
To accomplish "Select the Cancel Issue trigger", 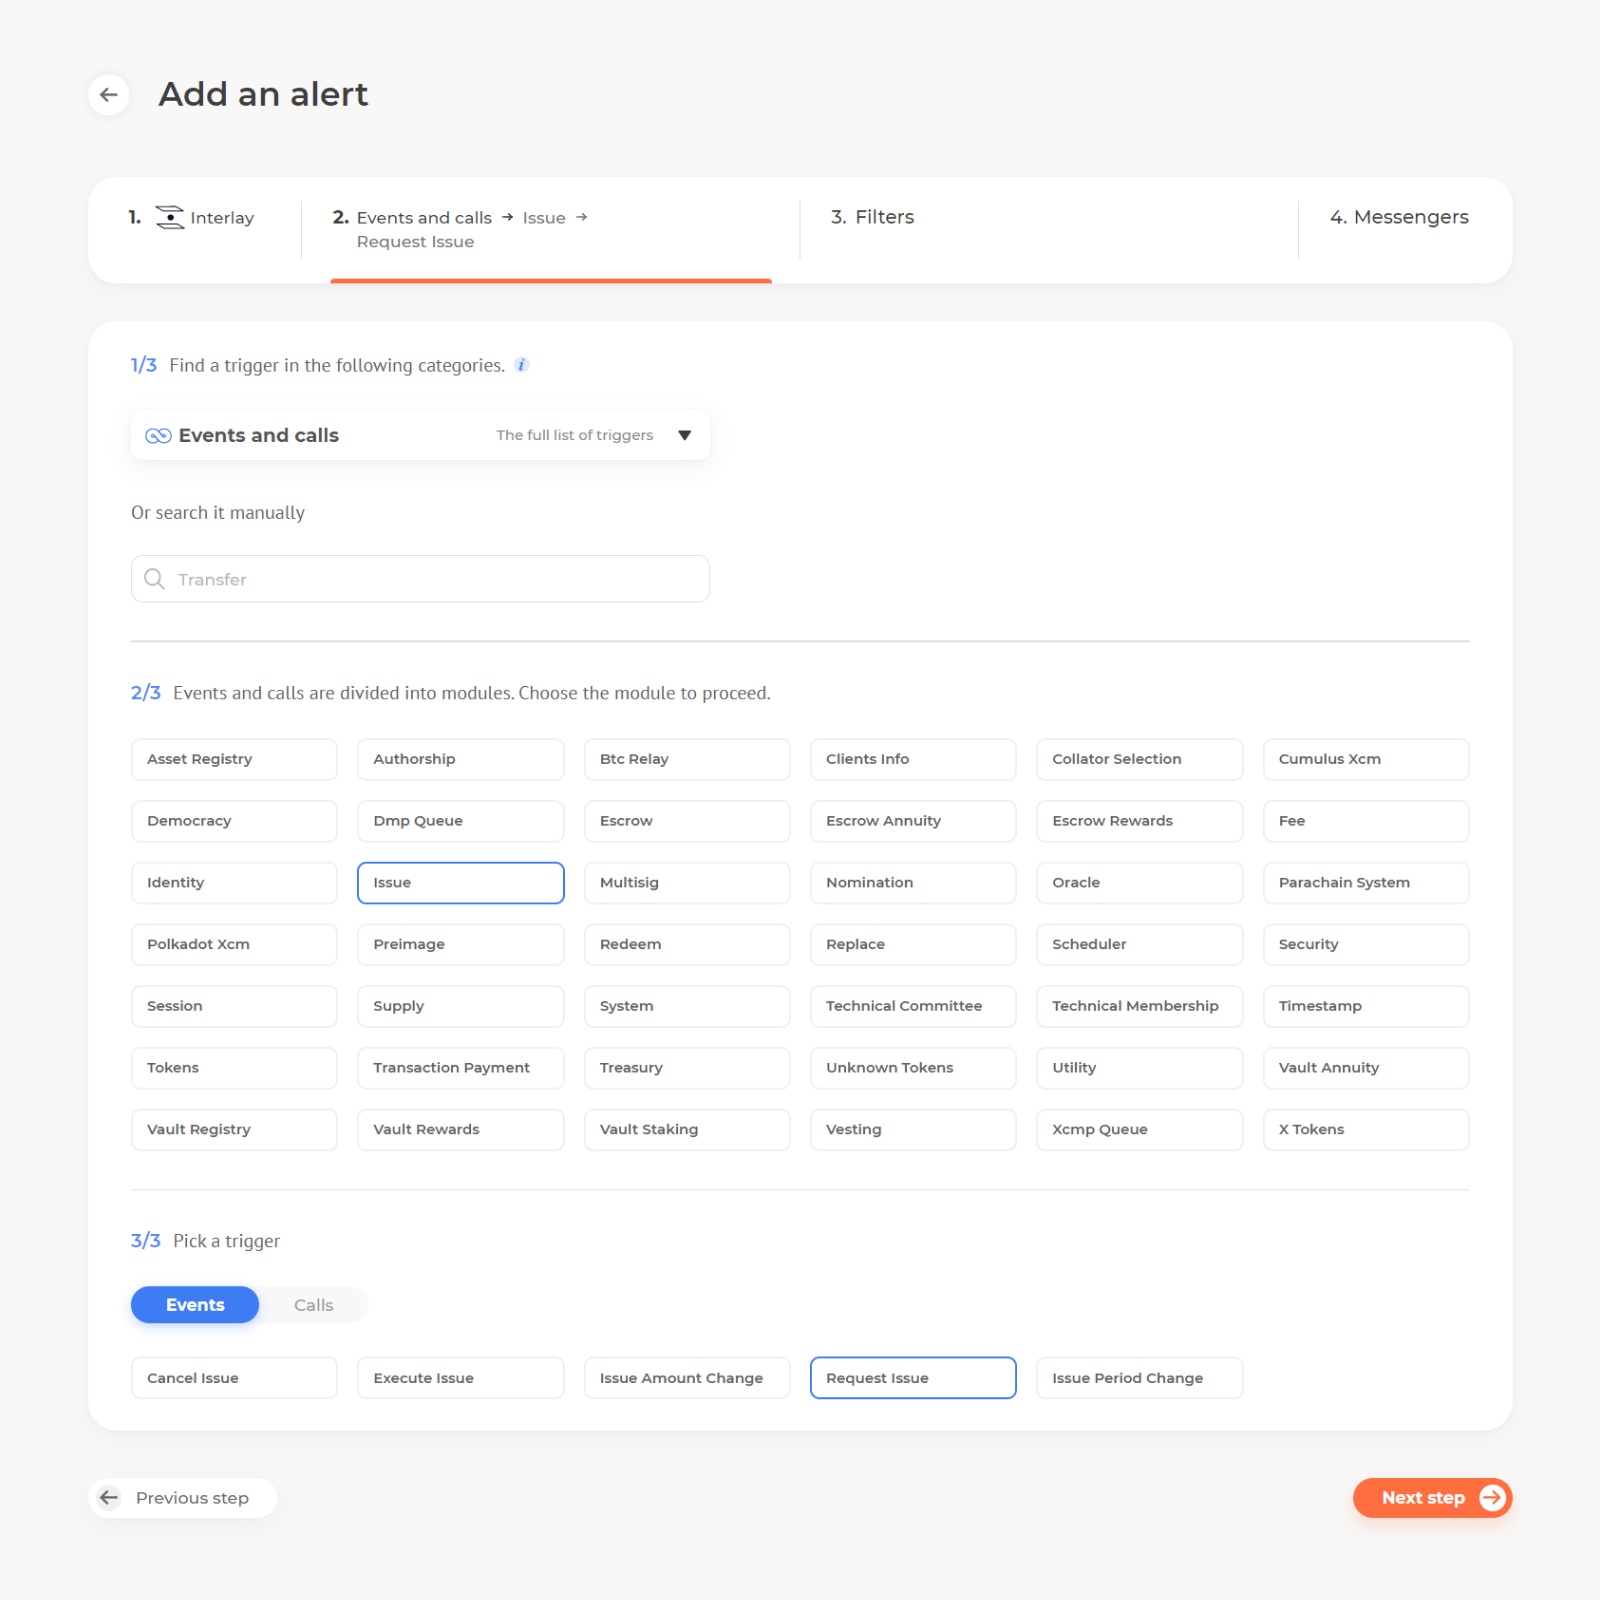I will [234, 1378].
